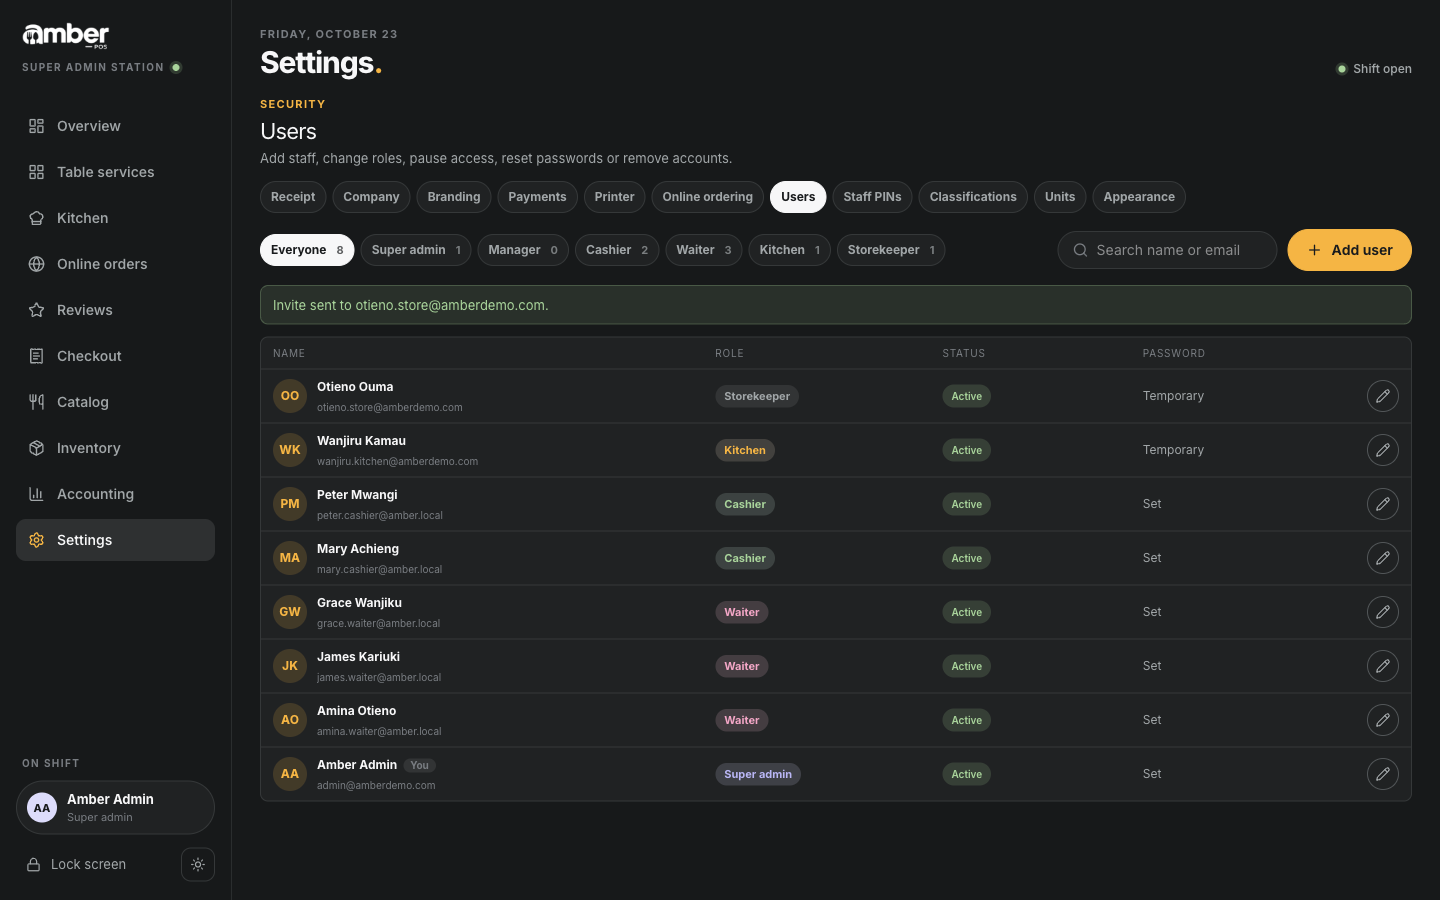Focus the Search name or email field
1440x900 pixels.
point(1167,250)
